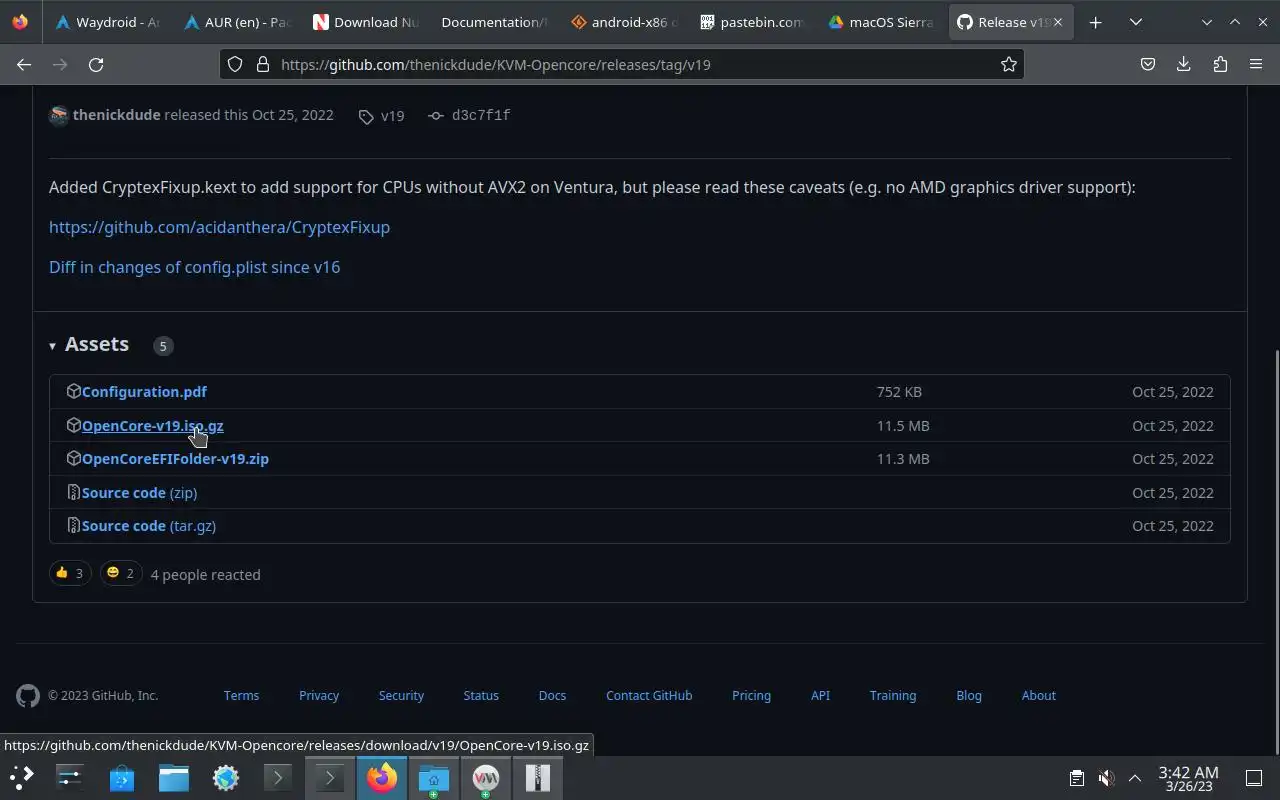Open the Dolphin file manager taskbar icon
Viewport: 1280px width, 800px height.
[174, 777]
